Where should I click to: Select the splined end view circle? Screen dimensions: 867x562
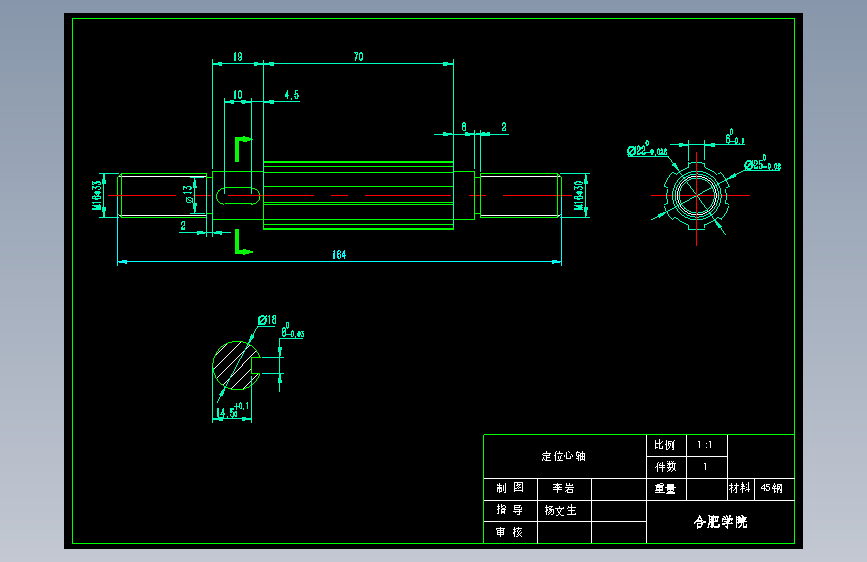tap(697, 195)
